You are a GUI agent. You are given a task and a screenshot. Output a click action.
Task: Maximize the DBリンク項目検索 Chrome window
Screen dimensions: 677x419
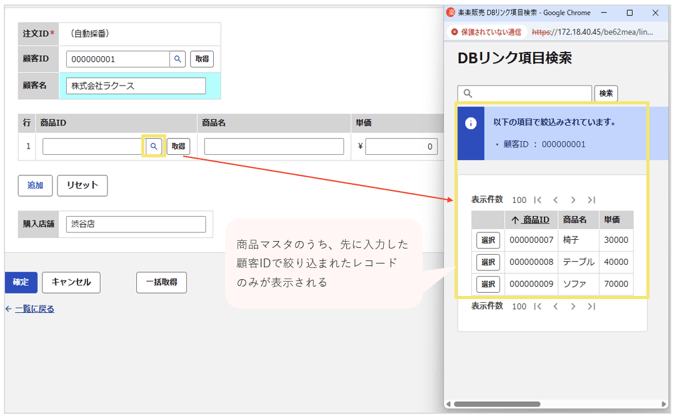630,13
